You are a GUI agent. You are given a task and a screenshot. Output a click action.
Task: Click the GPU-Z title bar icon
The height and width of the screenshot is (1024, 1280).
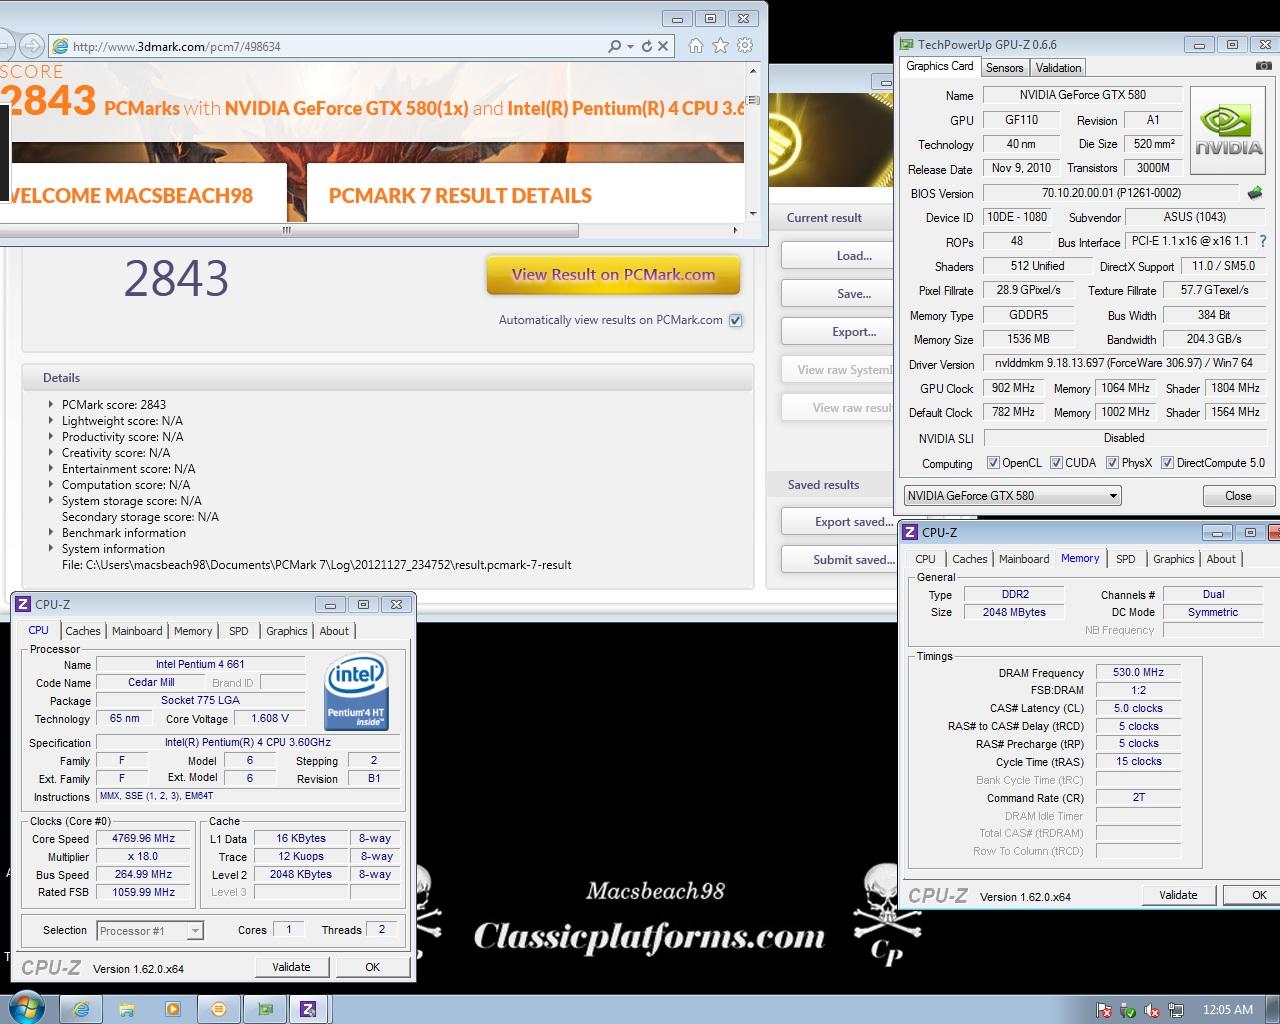coord(907,44)
